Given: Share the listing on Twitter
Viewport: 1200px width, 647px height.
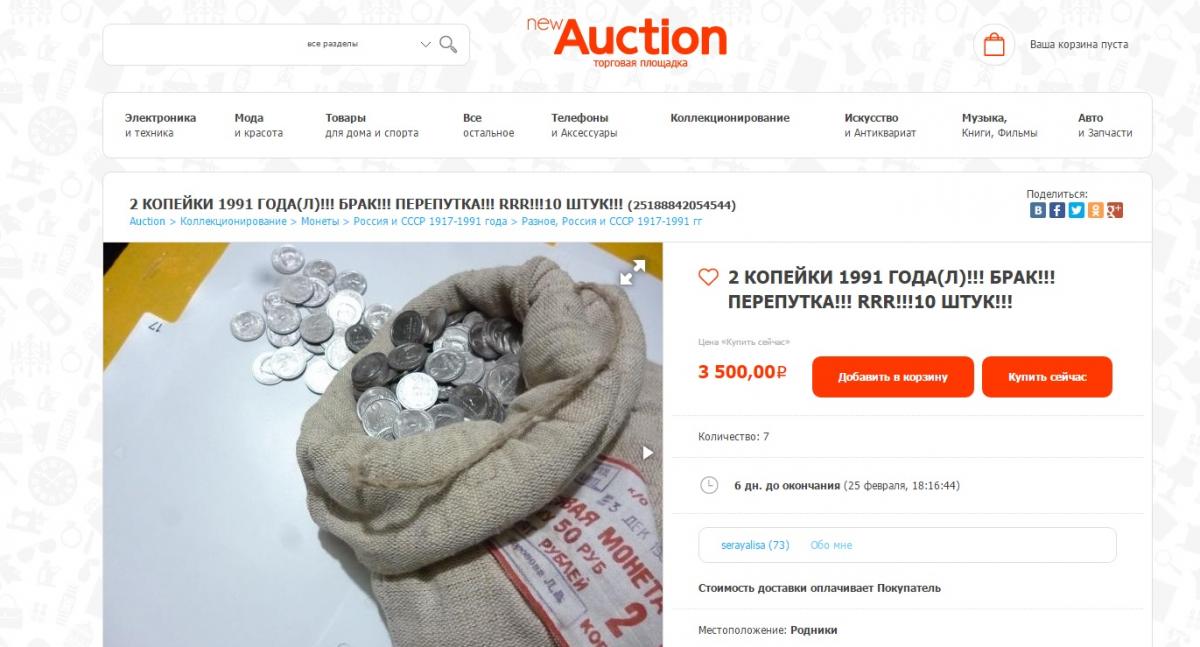Looking at the screenshot, I should pyautogui.click(x=1076, y=210).
